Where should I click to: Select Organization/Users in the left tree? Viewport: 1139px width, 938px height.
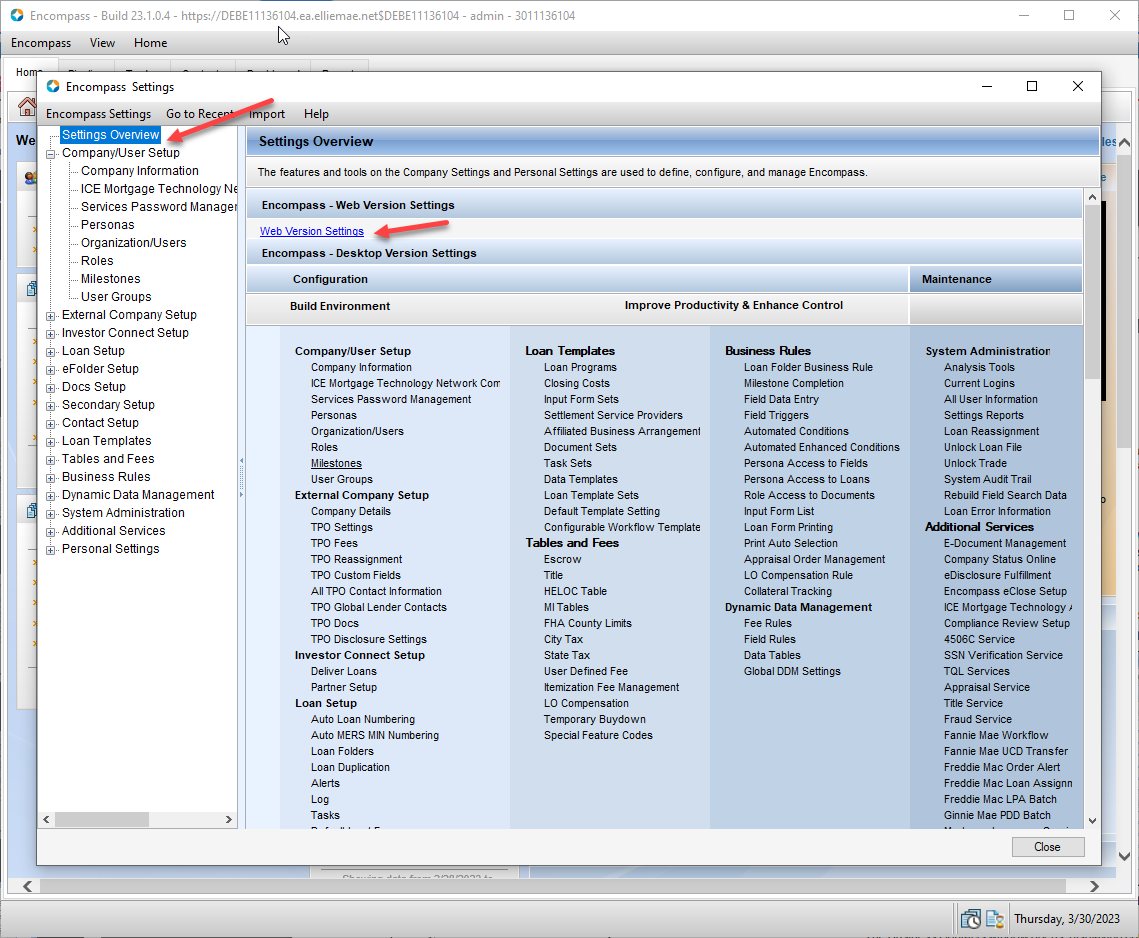(x=134, y=243)
